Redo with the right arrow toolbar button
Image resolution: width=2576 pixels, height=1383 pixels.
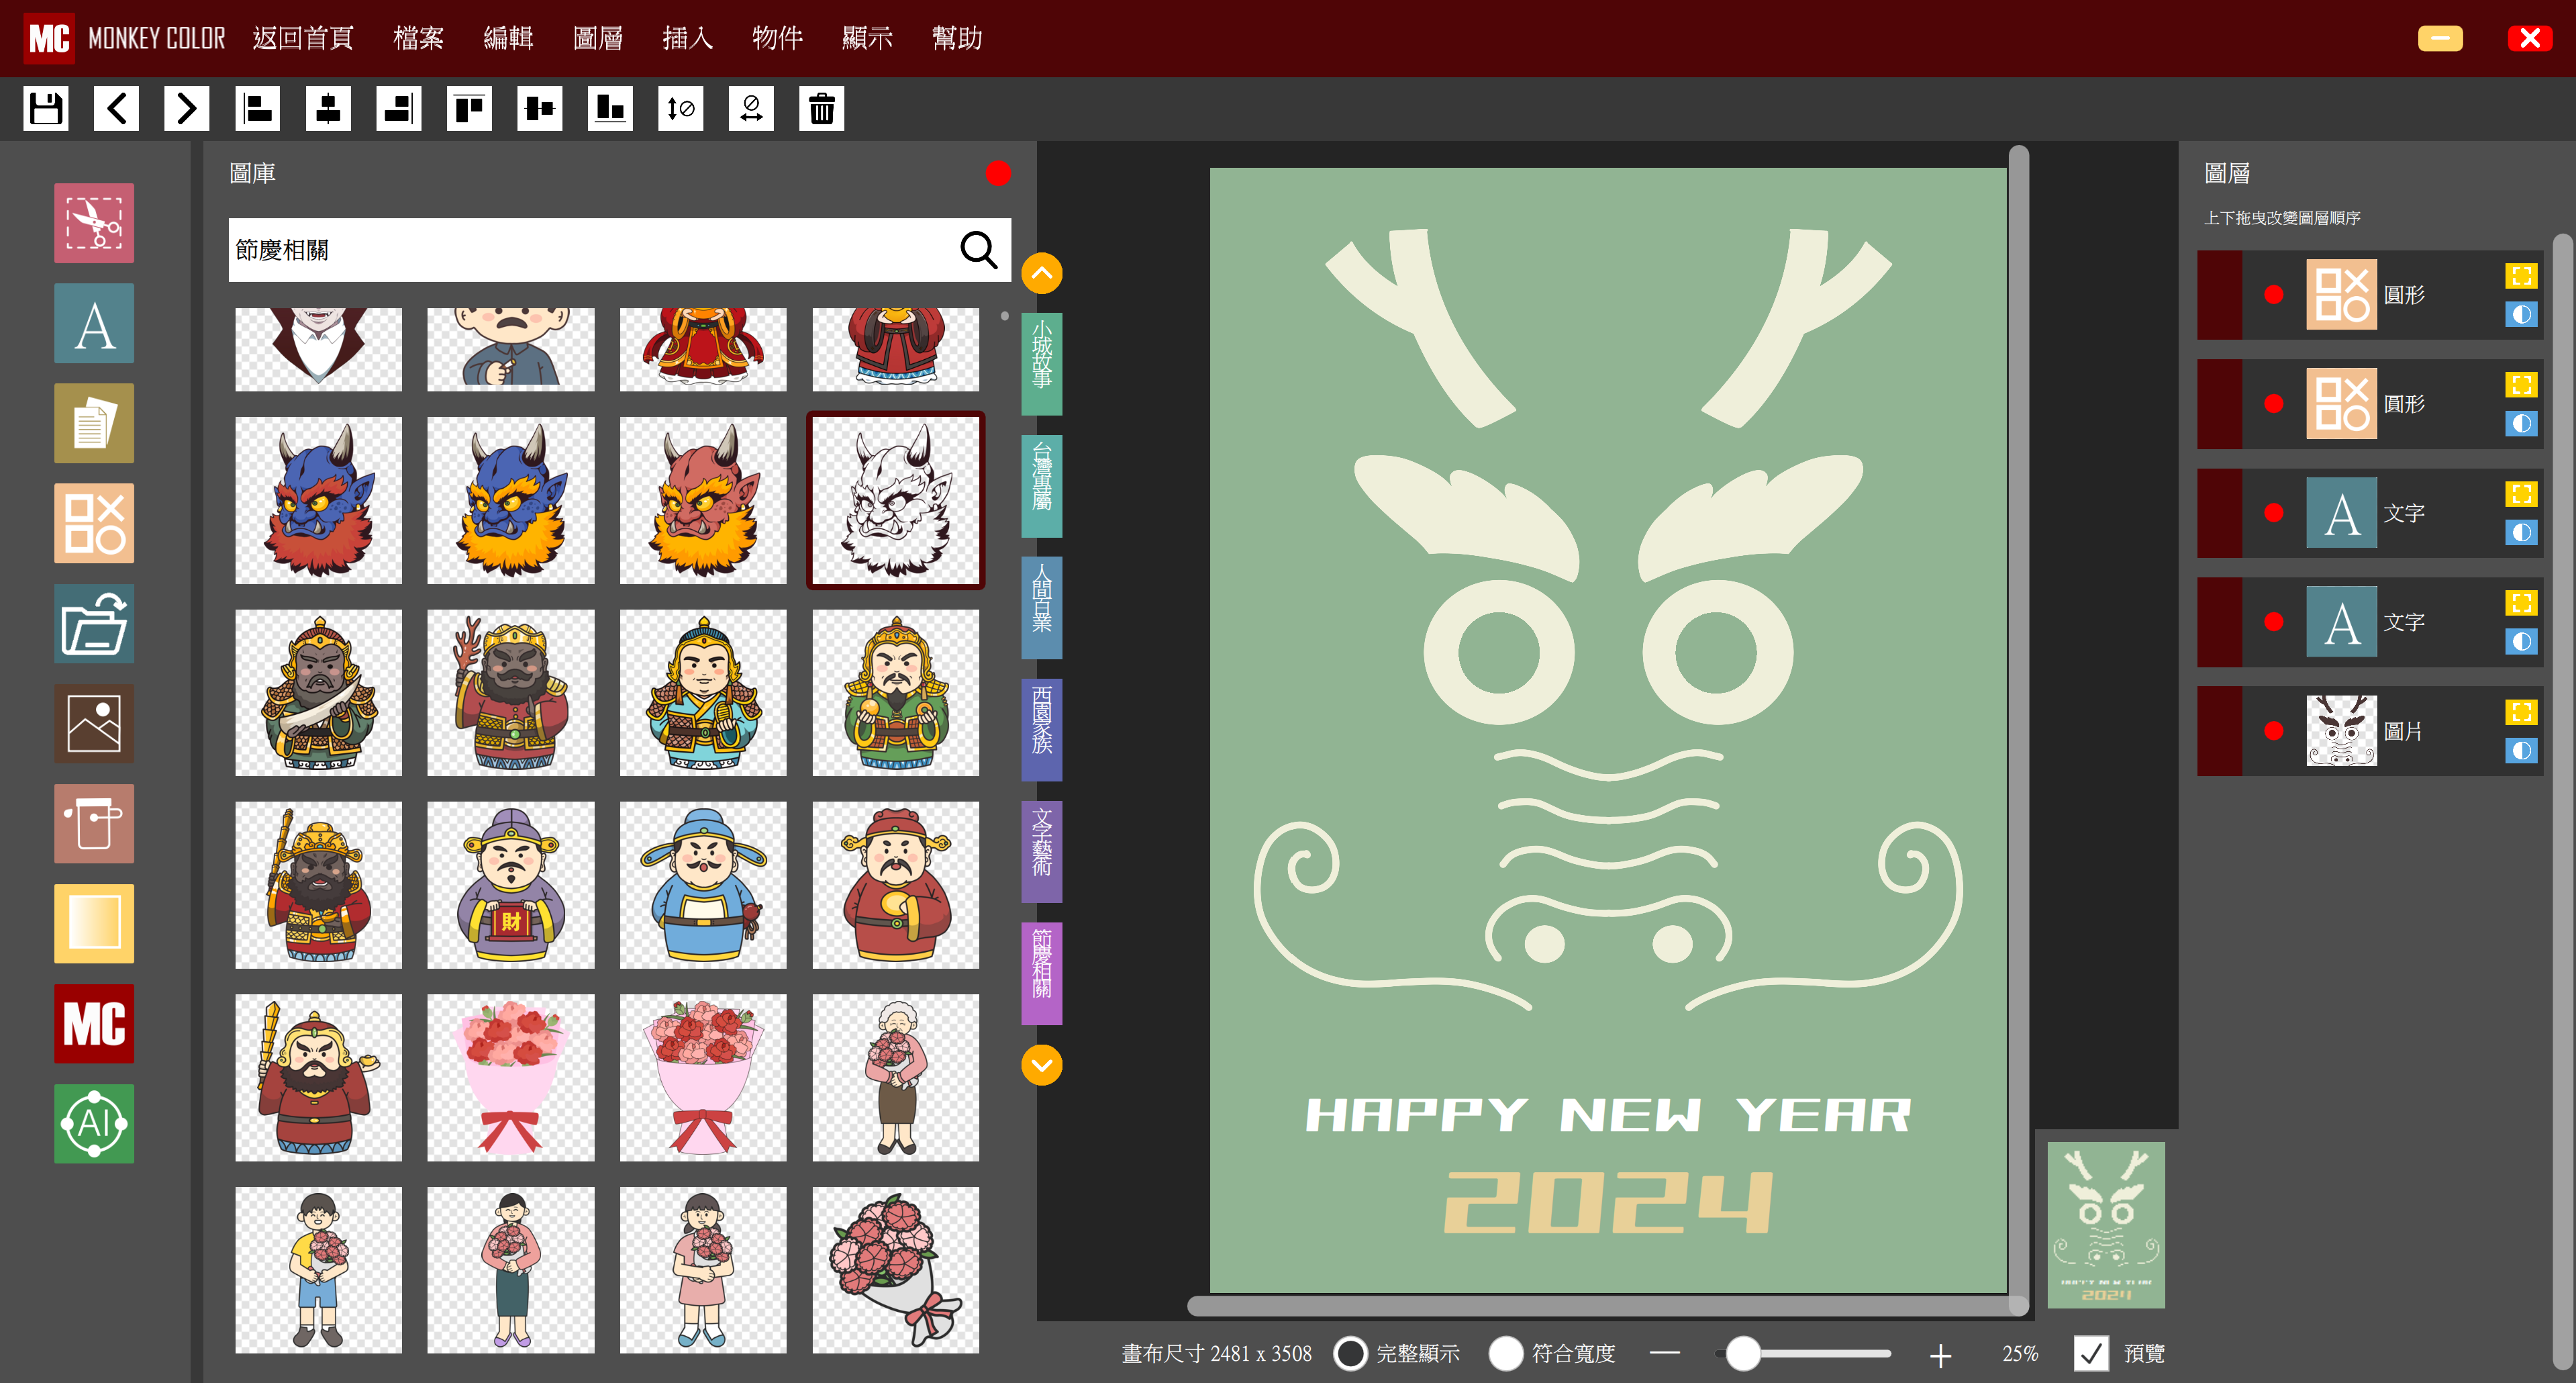(x=187, y=108)
